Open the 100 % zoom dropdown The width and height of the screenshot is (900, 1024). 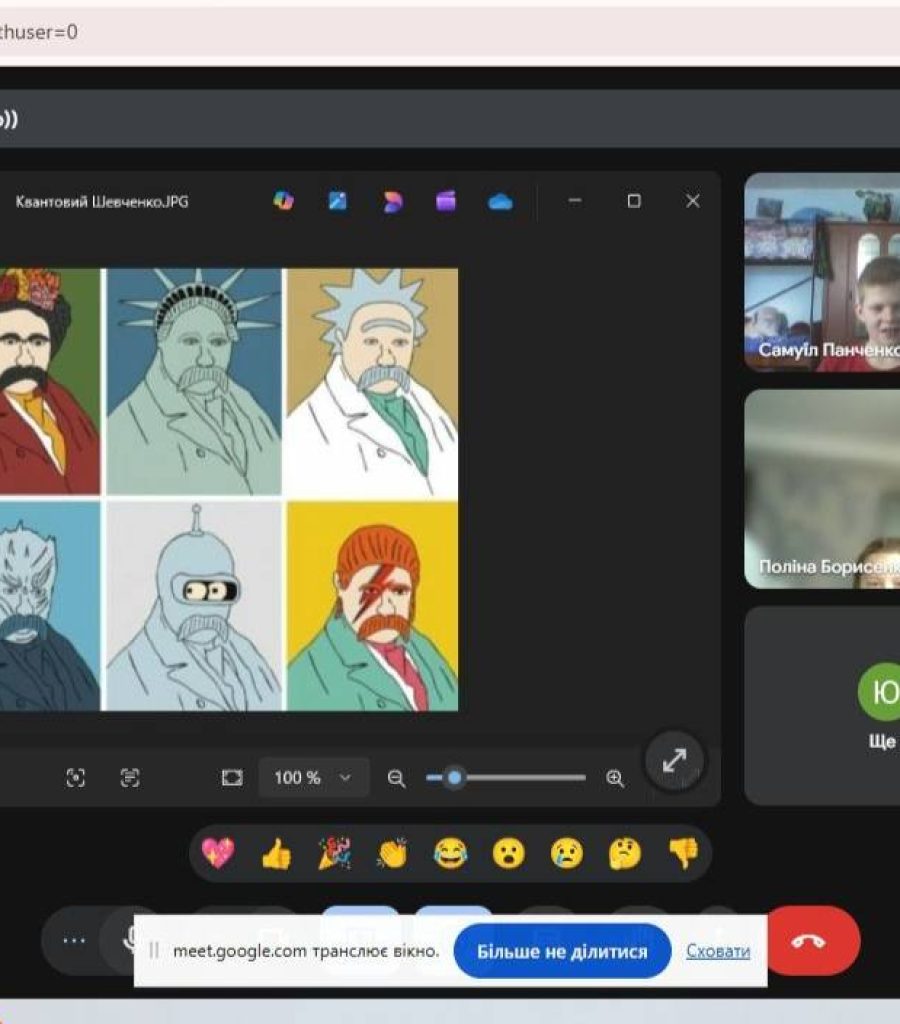click(313, 777)
